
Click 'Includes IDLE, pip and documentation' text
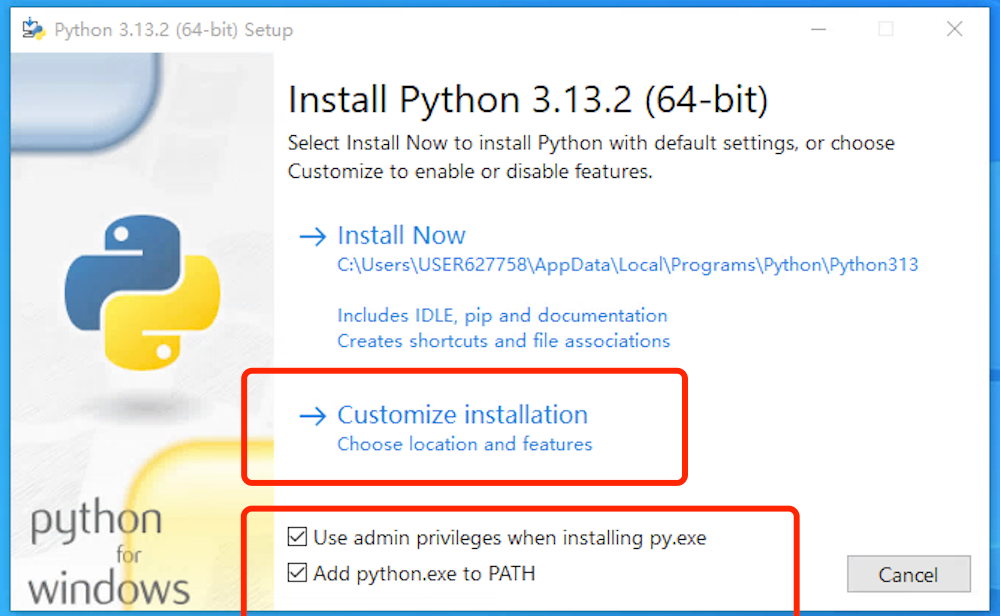coord(502,315)
